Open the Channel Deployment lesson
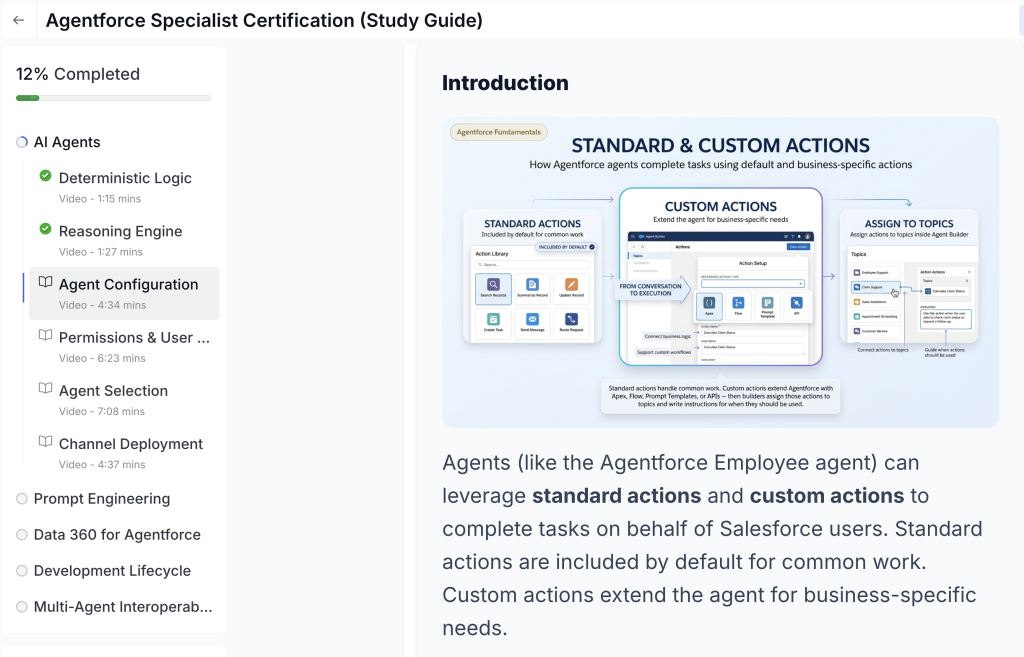 pos(124,453)
